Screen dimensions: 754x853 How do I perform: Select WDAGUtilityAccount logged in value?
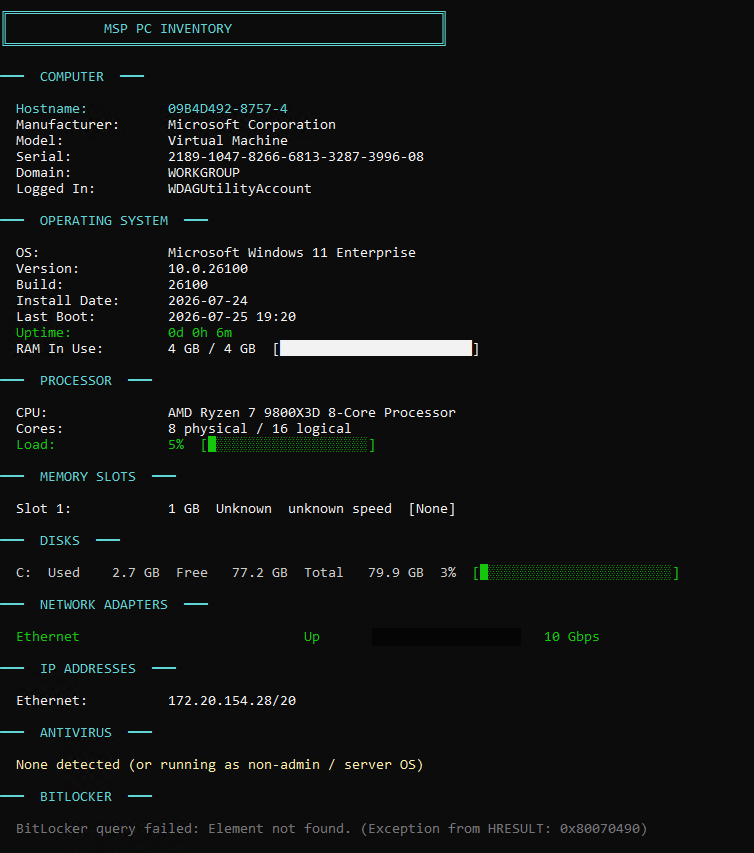pos(239,189)
